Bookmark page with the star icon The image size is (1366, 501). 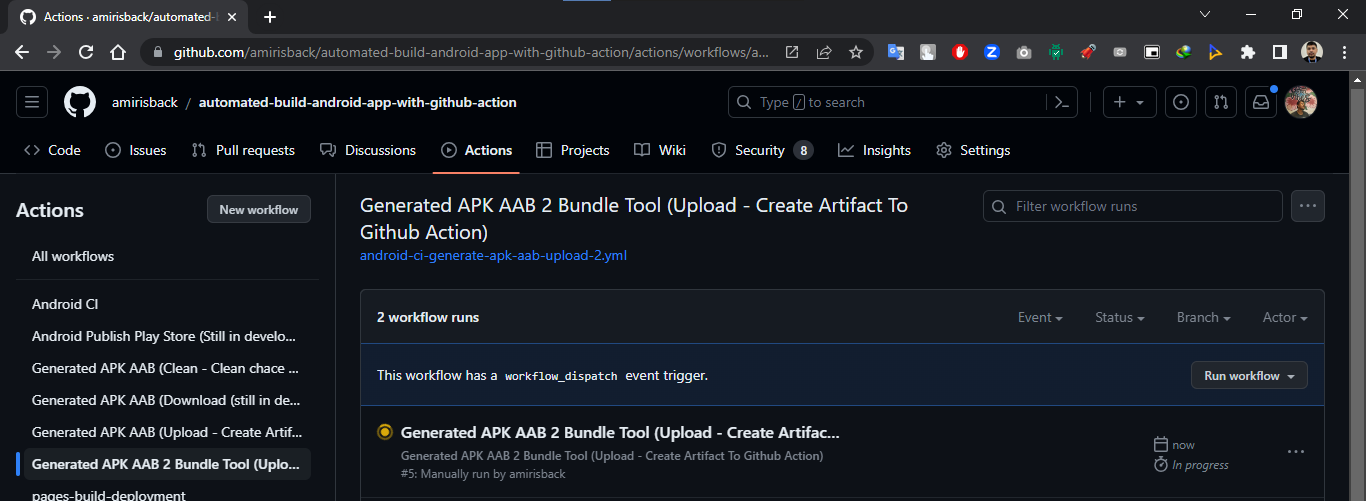[856, 52]
